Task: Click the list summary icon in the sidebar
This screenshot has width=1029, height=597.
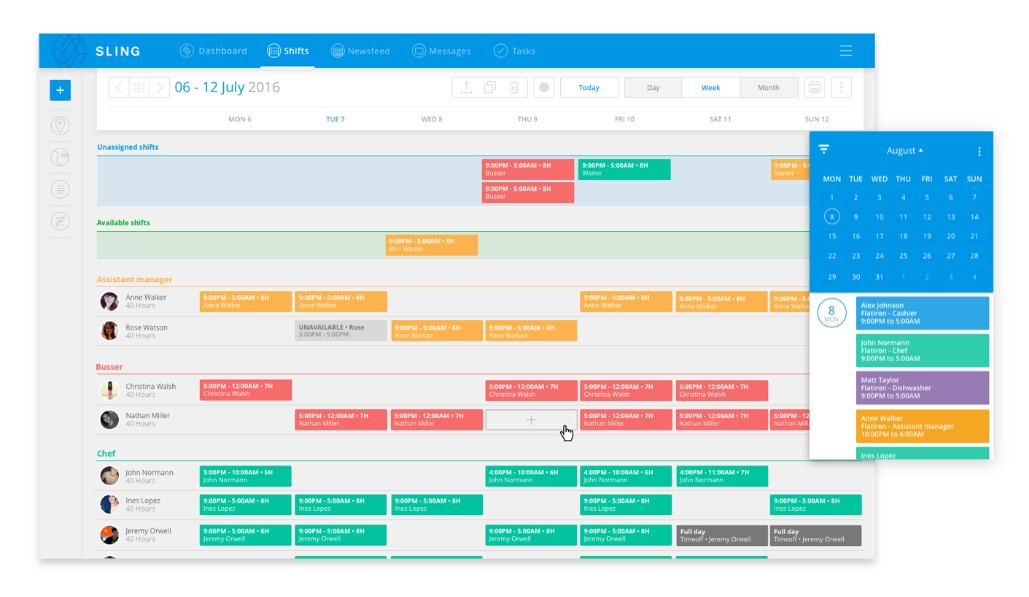Action: pos(60,190)
